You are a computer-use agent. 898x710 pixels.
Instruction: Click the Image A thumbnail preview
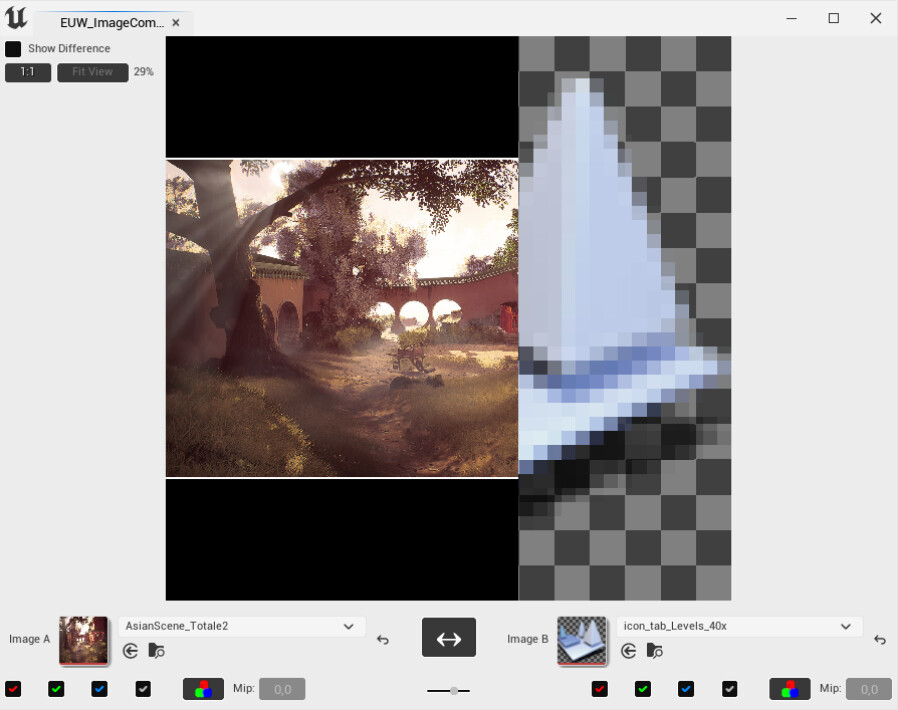pos(84,642)
